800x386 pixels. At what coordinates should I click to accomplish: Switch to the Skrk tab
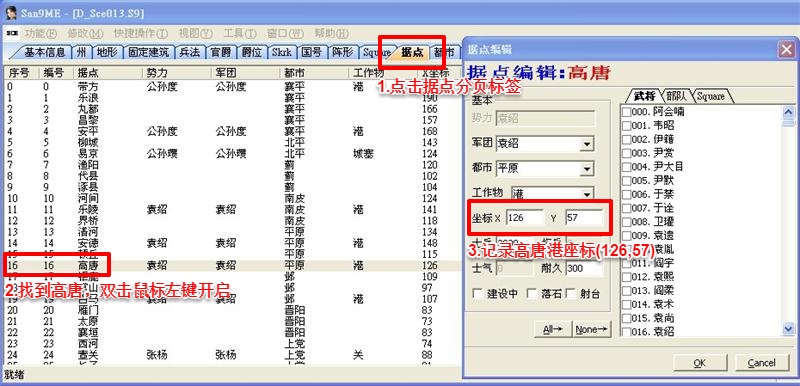[282, 52]
